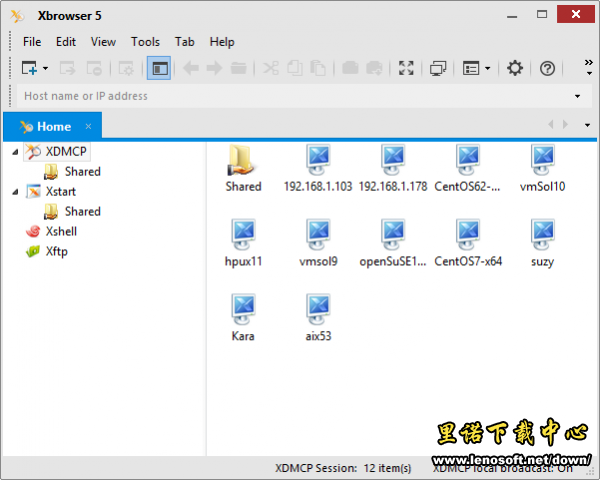Click the Cut scissors icon
The width and height of the screenshot is (600, 480).
pos(271,69)
